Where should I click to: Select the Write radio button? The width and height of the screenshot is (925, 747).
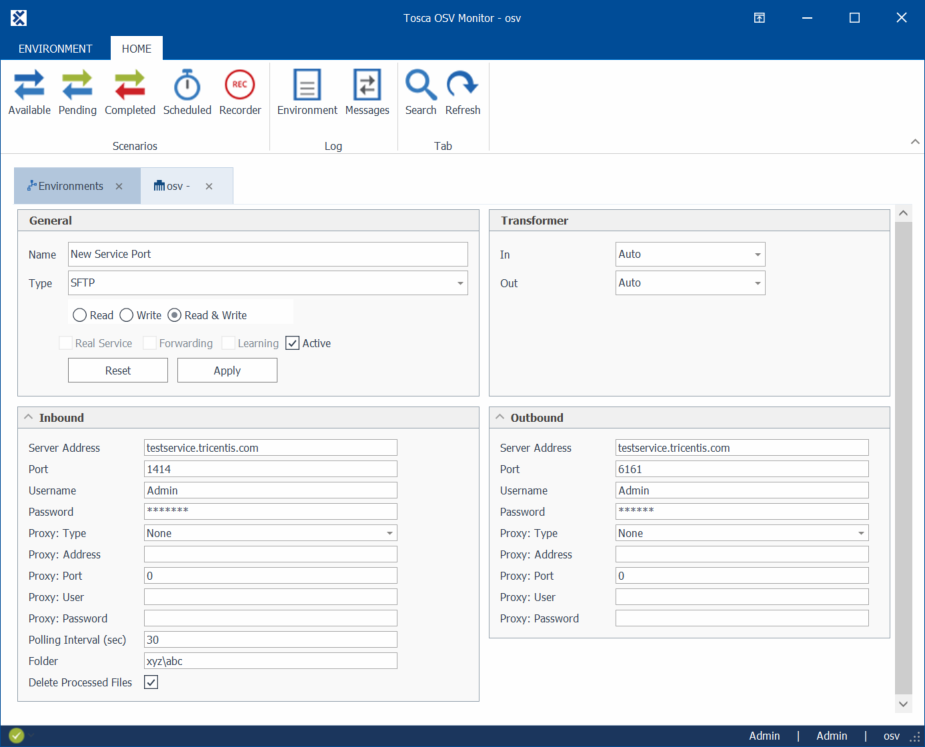tap(127, 315)
